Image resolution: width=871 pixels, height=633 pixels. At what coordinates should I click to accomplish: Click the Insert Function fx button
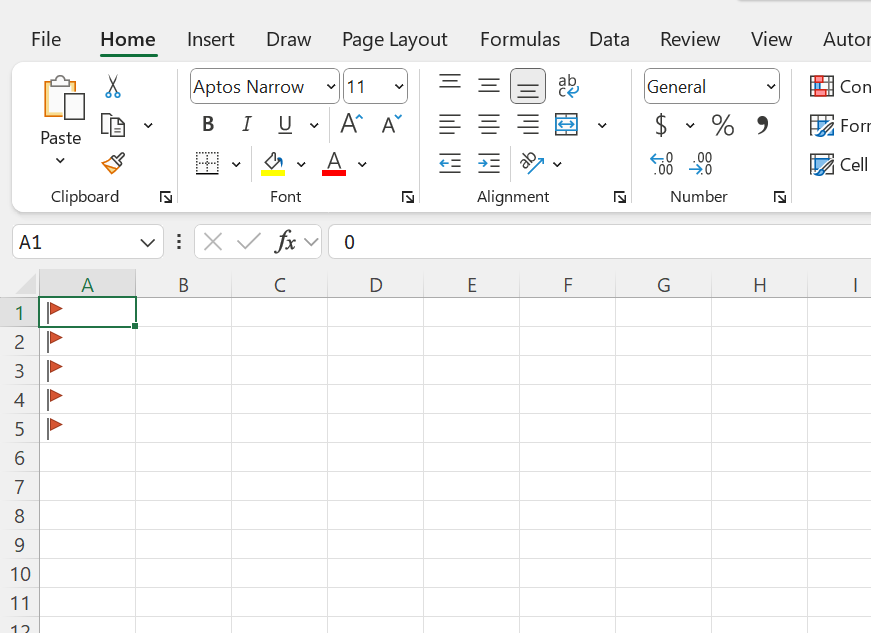point(285,242)
